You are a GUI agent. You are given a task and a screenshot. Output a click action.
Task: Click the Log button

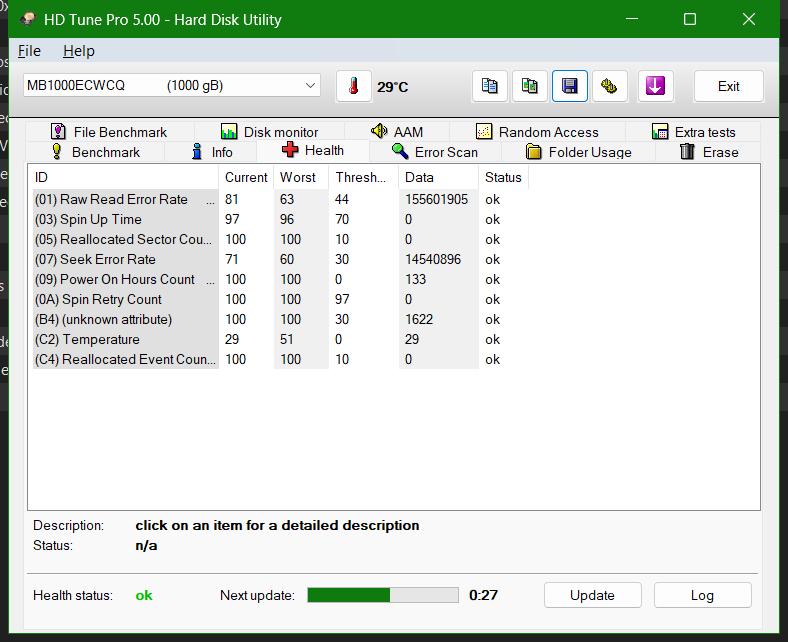pyautogui.click(x=703, y=595)
